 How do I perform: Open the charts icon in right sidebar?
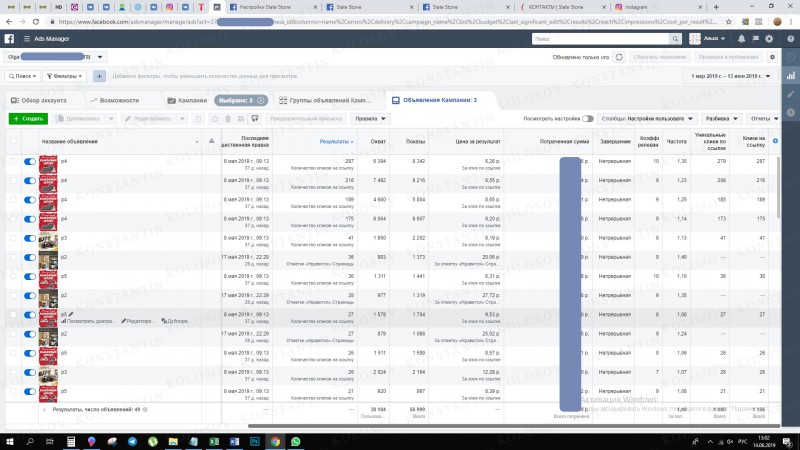[x=791, y=76]
